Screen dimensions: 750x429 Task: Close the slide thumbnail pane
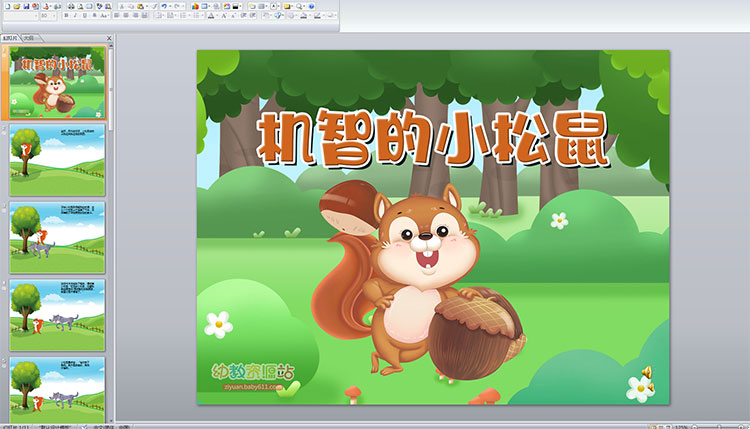109,38
